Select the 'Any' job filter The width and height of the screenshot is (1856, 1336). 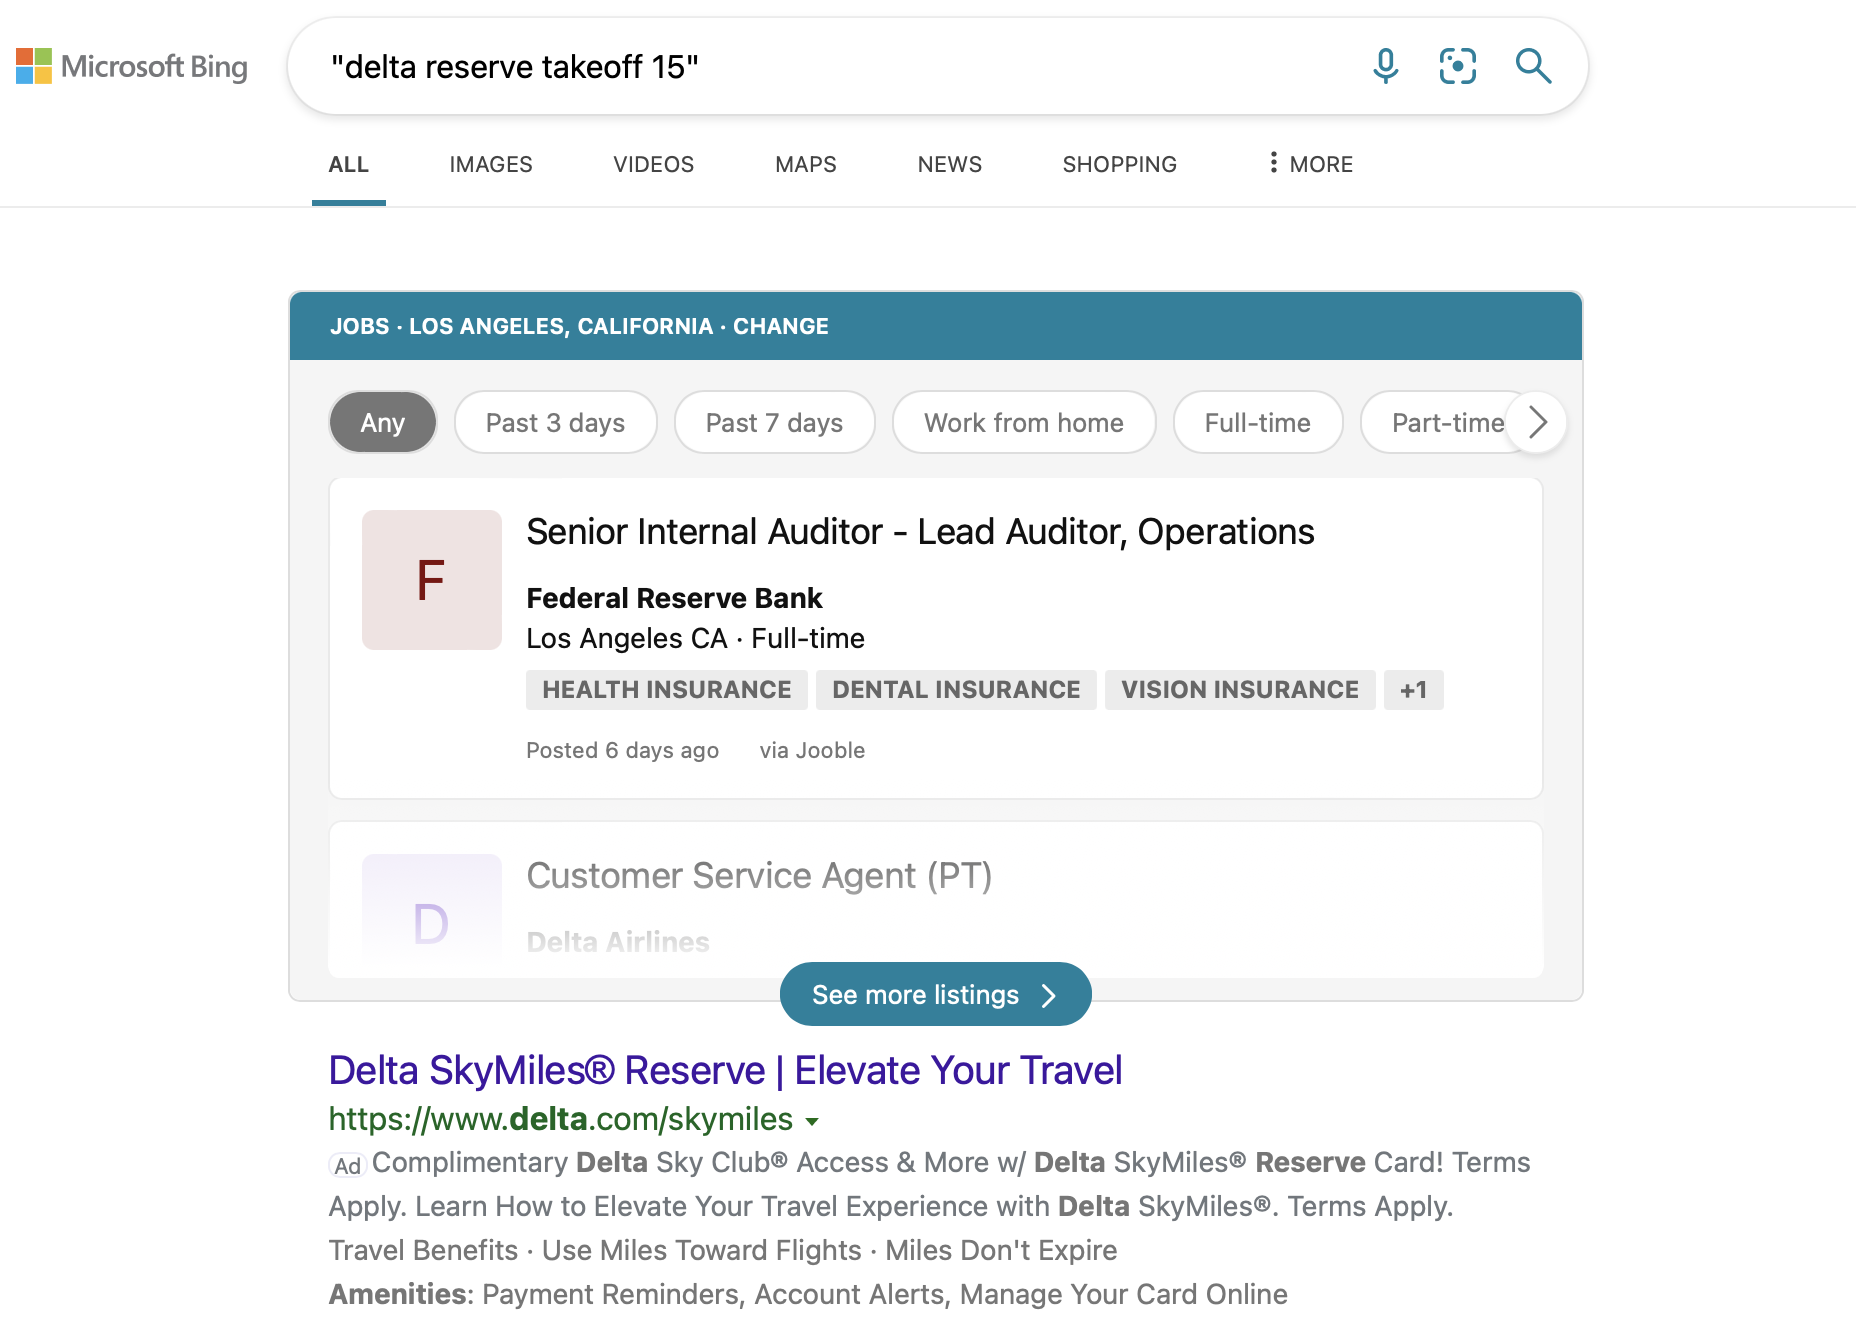[382, 423]
